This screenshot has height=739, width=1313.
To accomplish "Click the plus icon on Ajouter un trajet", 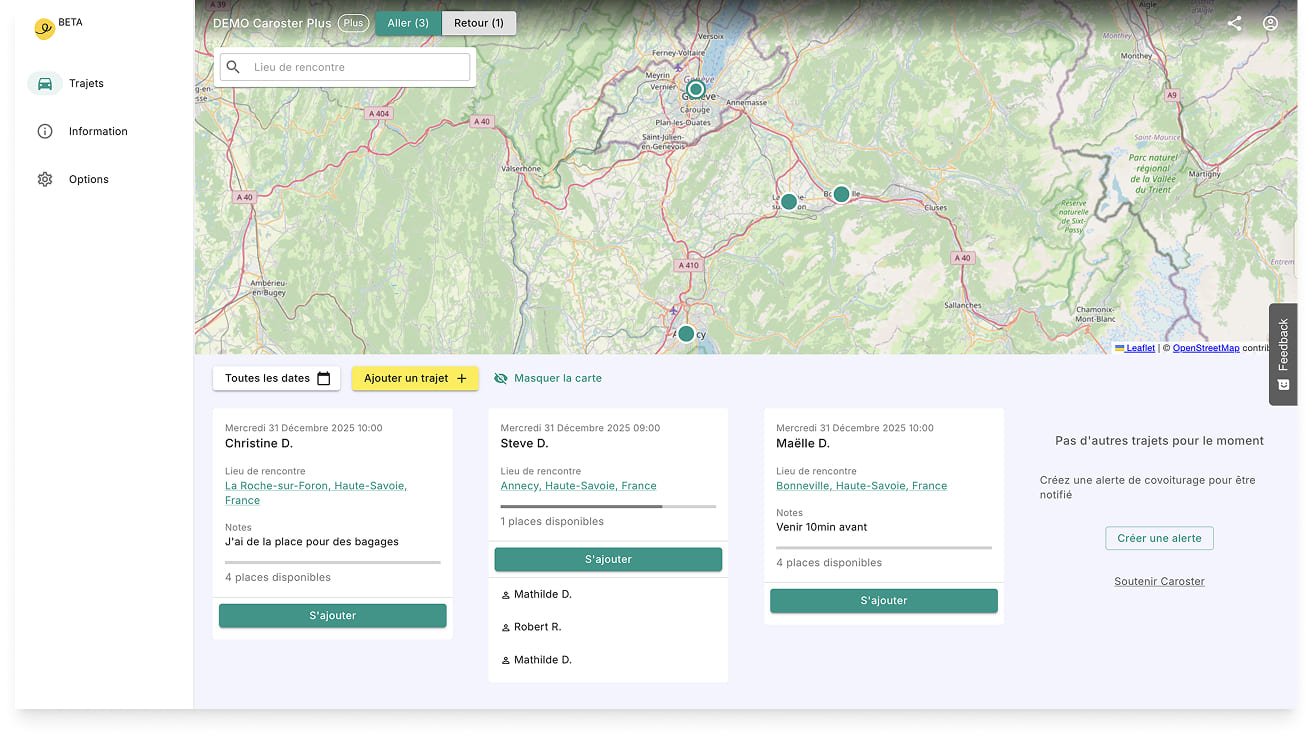I will point(461,379).
